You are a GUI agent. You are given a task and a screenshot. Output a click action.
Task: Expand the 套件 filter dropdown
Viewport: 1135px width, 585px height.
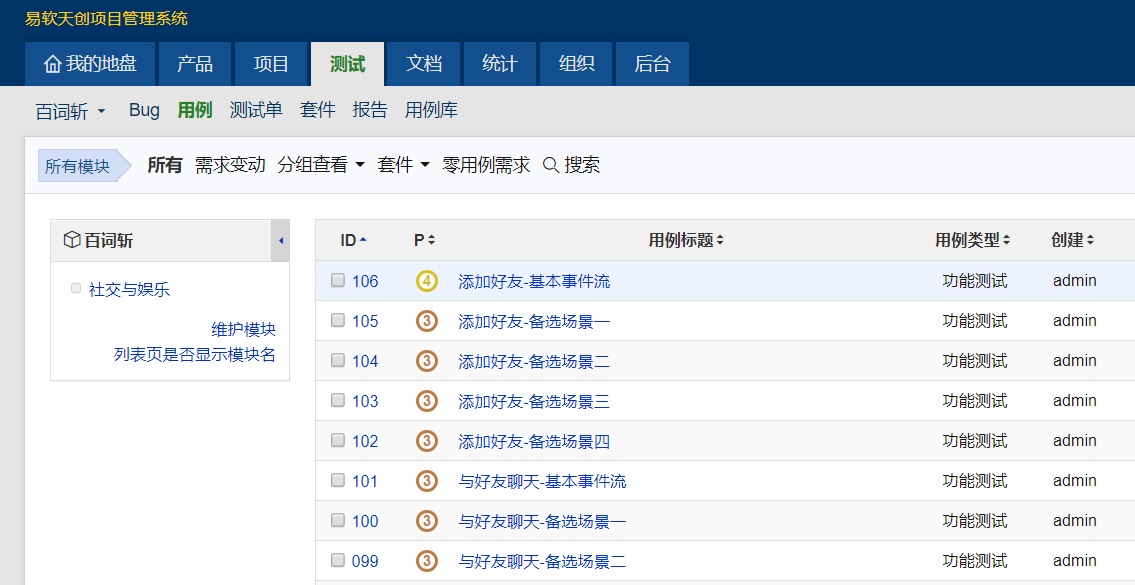pos(403,165)
